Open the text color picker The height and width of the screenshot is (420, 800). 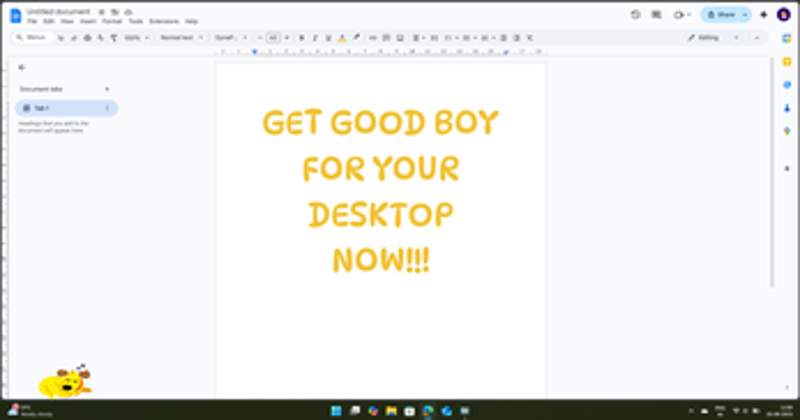tap(342, 38)
